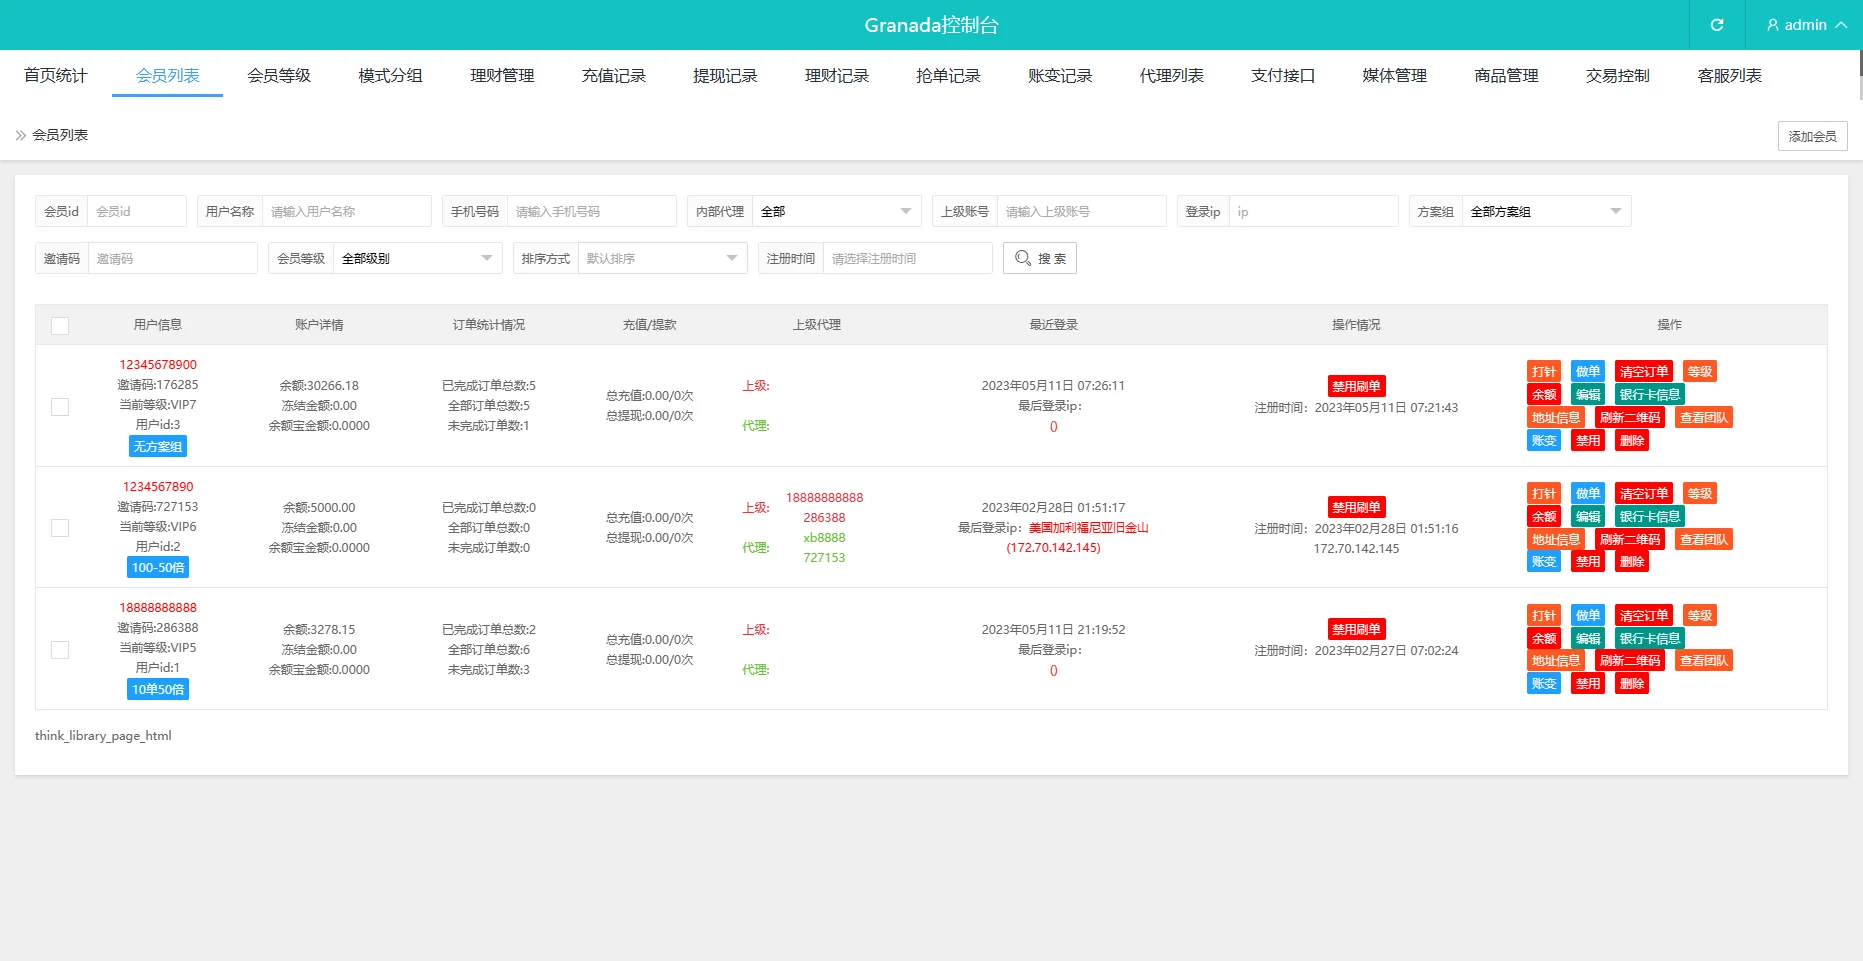This screenshot has width=1863, height=961.
Task: Open the 方案组 dropdown
Action: 1545,211
